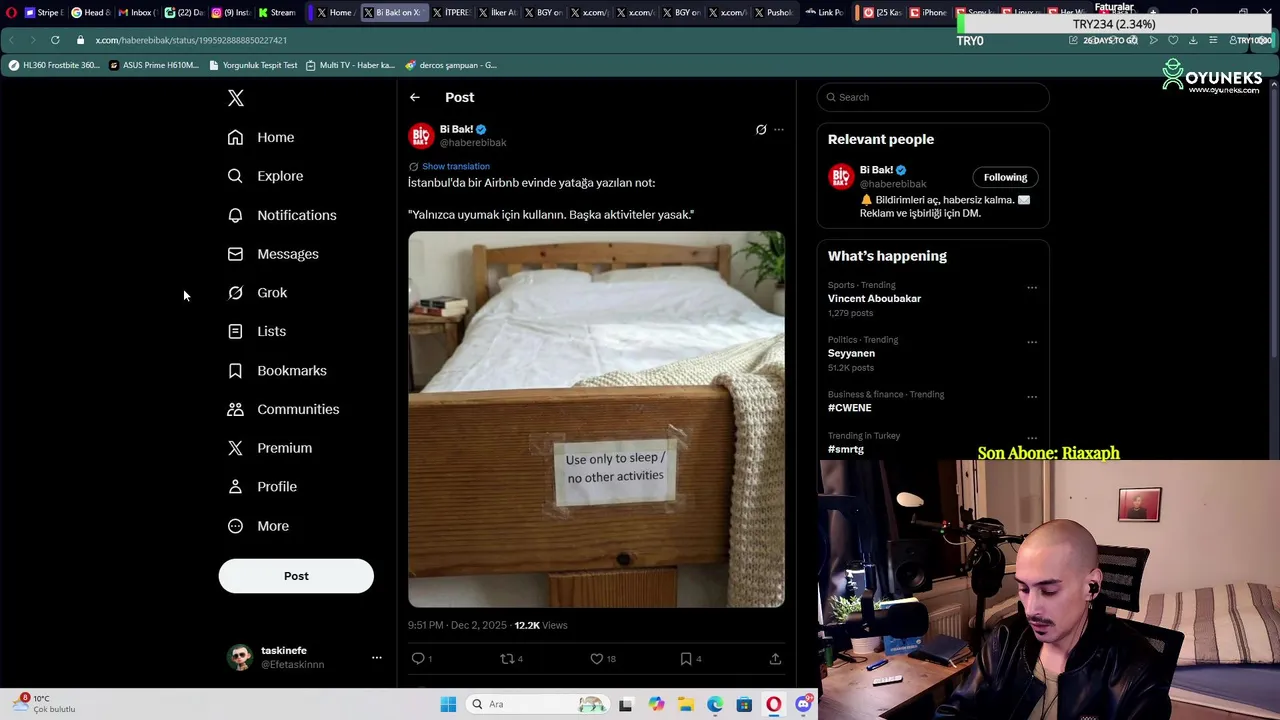
Task: Switch to the Stripe browser tab
Action: pos(42,13)
